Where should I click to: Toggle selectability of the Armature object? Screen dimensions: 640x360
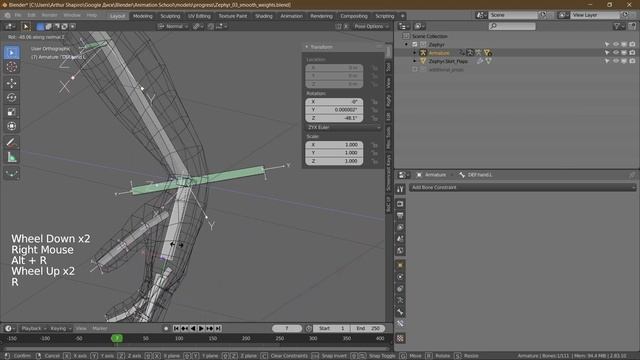(x=607, y=53)
